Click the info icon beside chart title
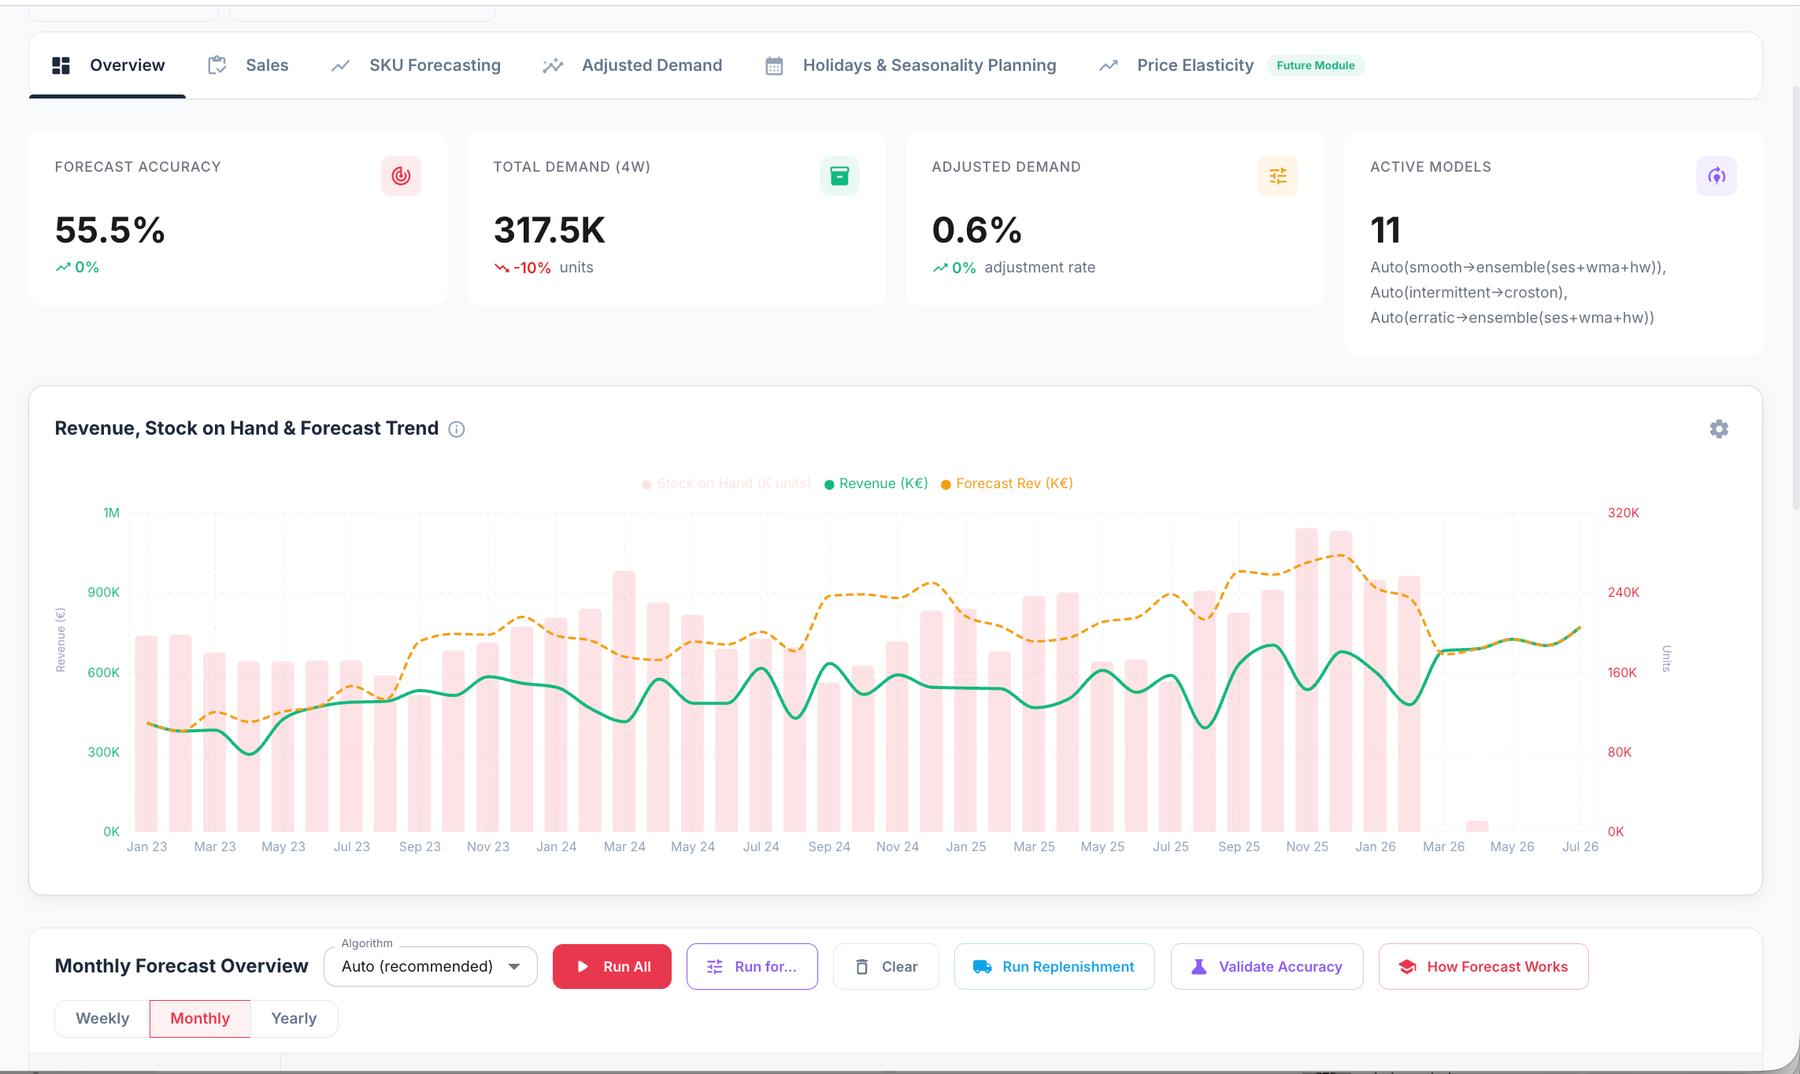1800x1074 pixels. [457, 429]
